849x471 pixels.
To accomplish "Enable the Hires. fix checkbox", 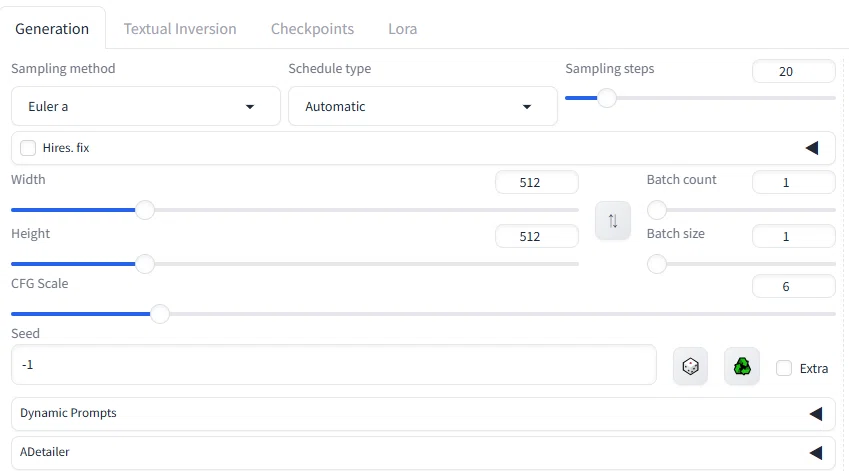I will click(28, 148).
